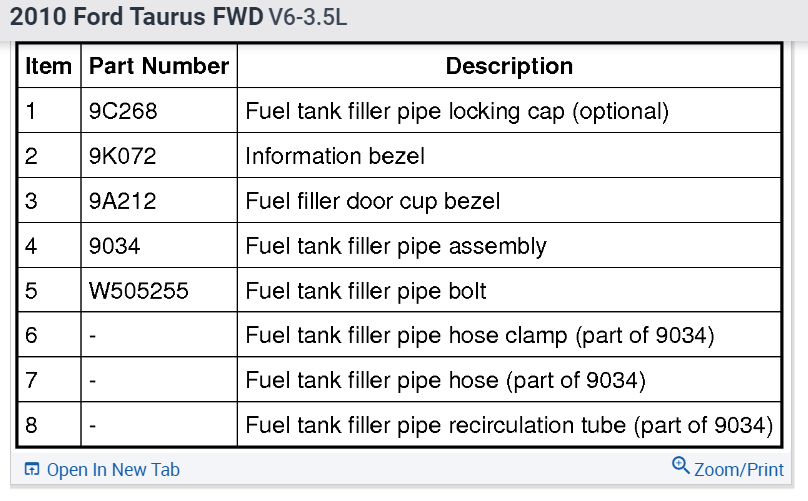The width and height of the screenshot is (808, 501).
Task: Click the Zoom/Print link text
Action: pyautogui.click(x=739, y=469)
